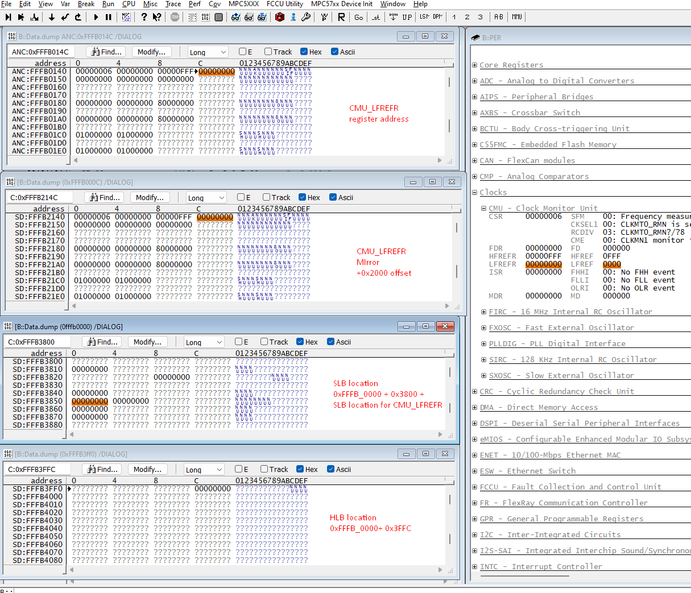Click highlighted LFREFR value 00000000 in peripheral view

point(543,264)
